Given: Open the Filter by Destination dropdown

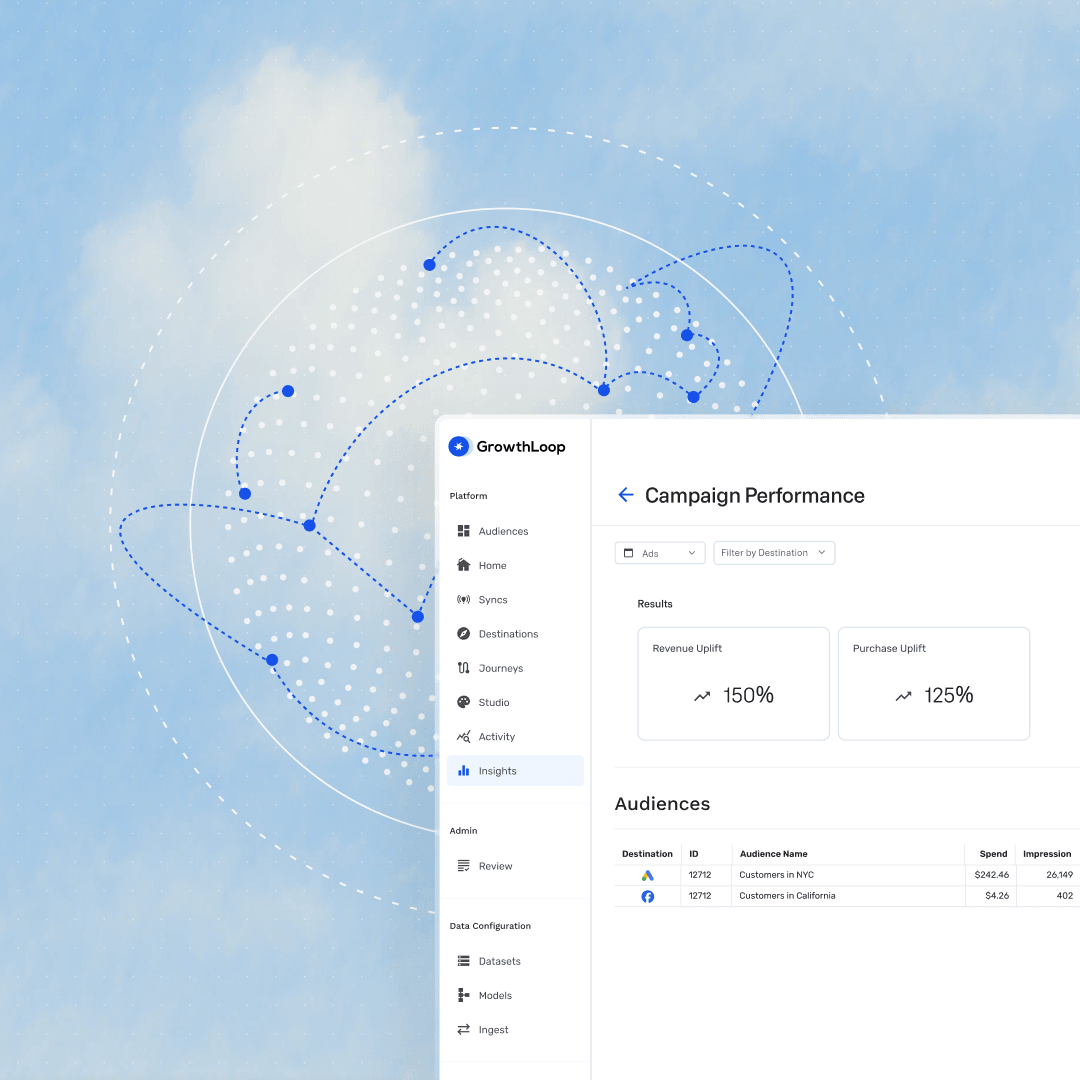Looking at the screenshot, I should [773, 553].
